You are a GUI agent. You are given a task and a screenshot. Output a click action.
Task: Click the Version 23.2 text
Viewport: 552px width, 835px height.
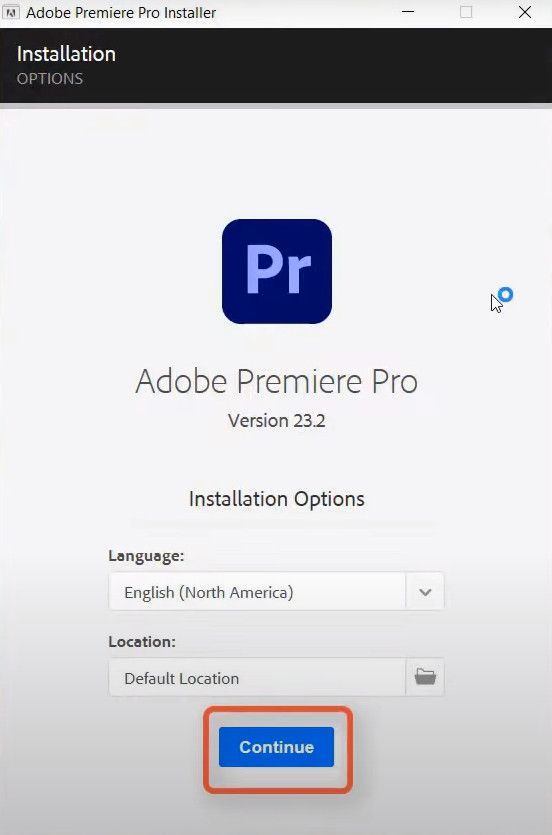[276, 421]
